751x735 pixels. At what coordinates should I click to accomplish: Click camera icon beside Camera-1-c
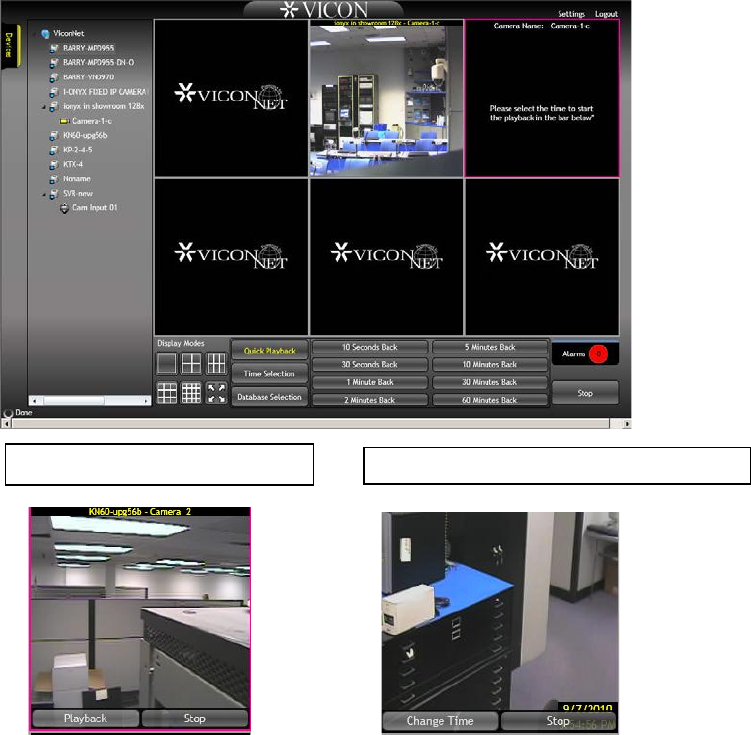tap(65, 121)
